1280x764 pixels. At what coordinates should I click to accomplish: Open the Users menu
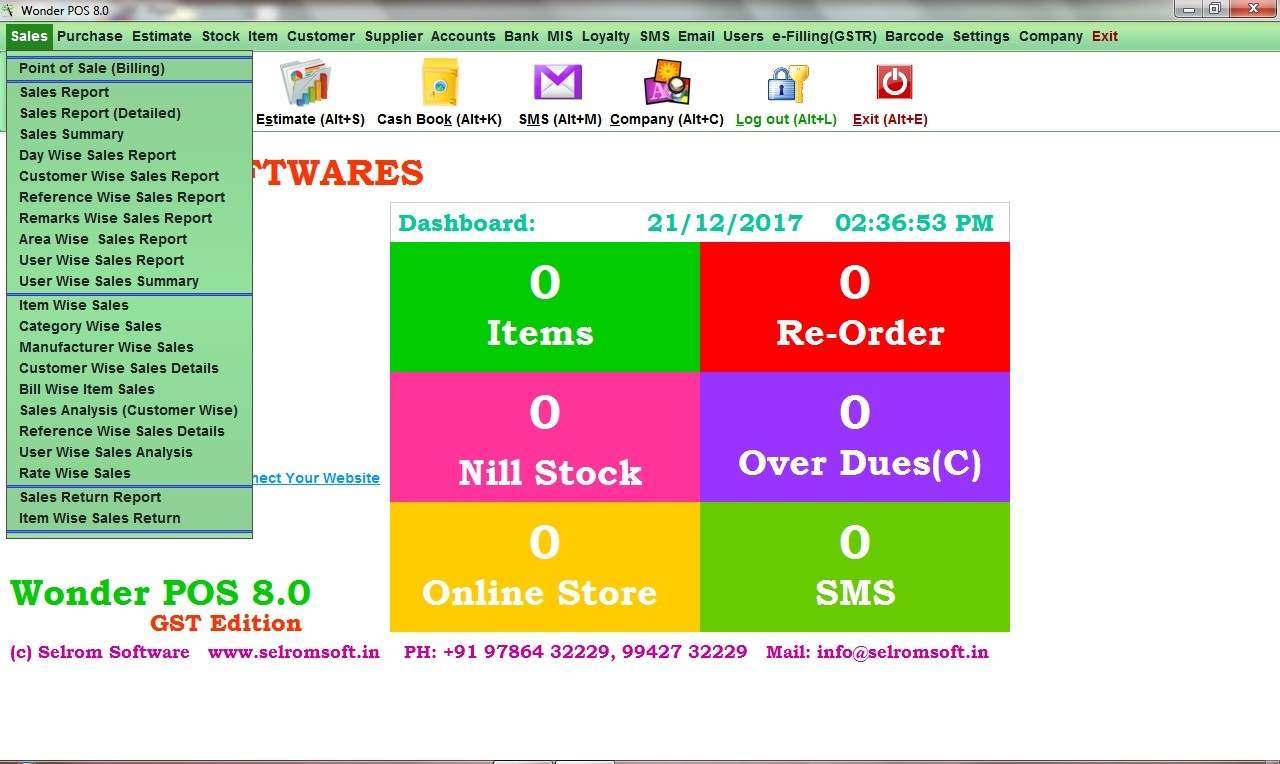(743, 36)
